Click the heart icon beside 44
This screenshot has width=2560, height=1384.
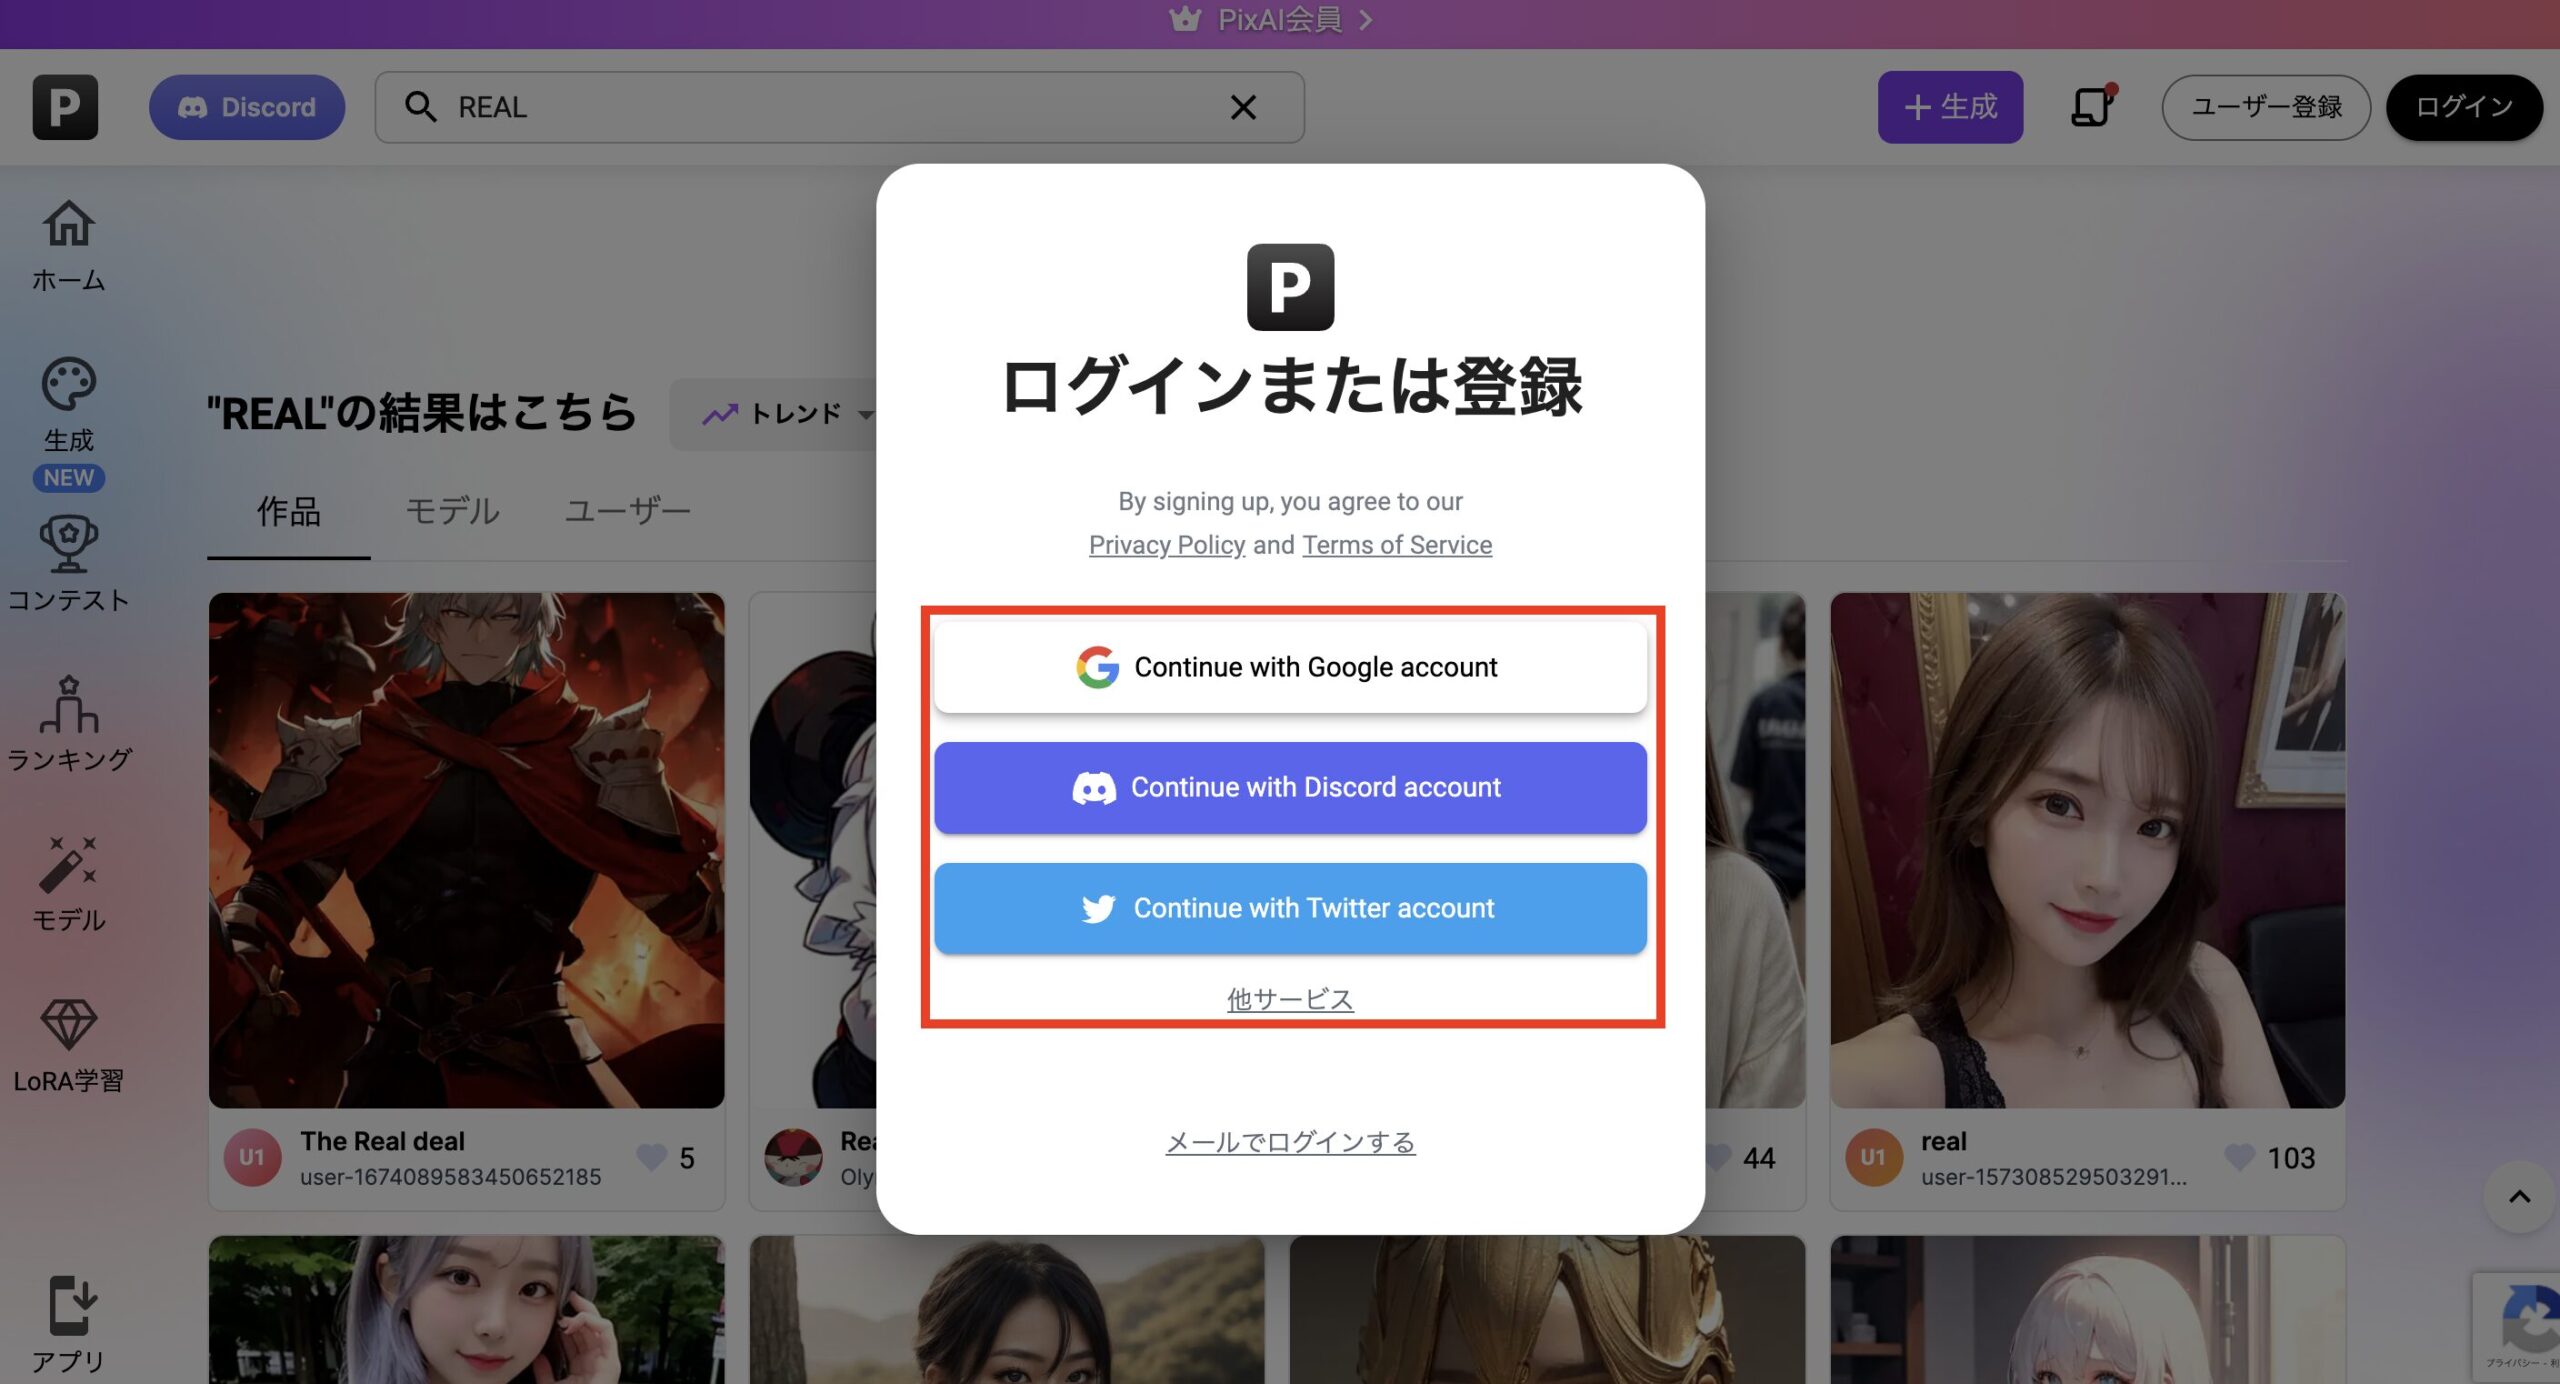click(1718, 1157)
